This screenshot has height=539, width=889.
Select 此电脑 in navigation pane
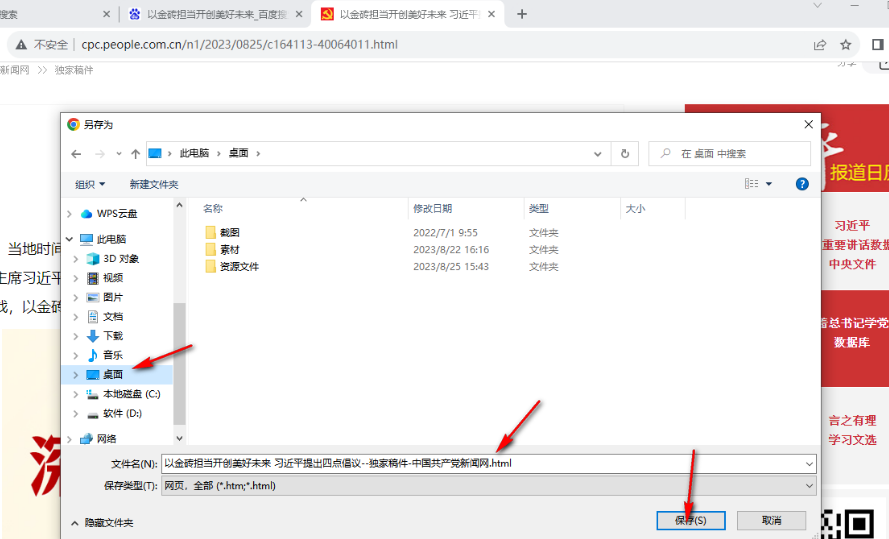(x=111, y=239)
